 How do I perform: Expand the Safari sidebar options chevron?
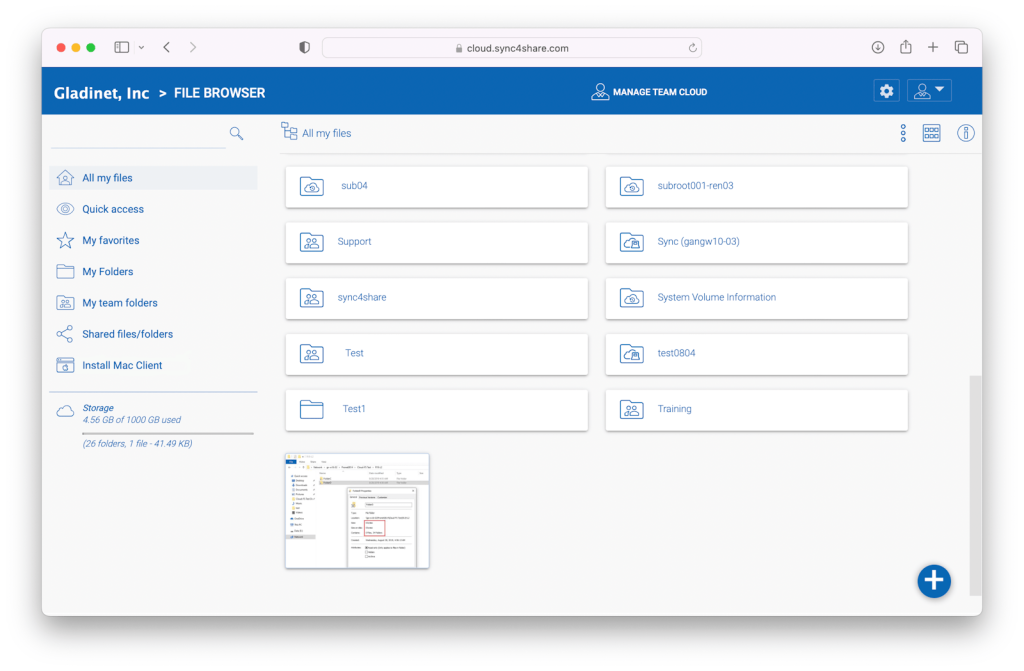click(141, 48)
